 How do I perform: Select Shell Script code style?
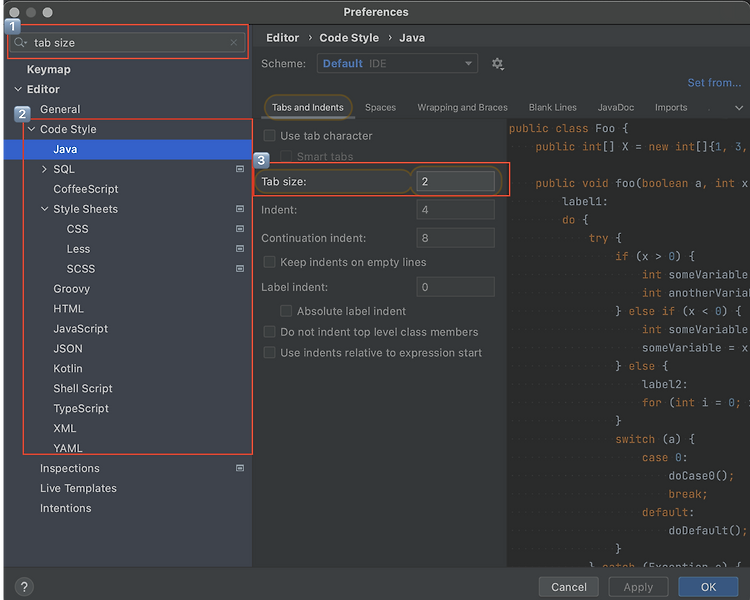click(x=83, y=389)
